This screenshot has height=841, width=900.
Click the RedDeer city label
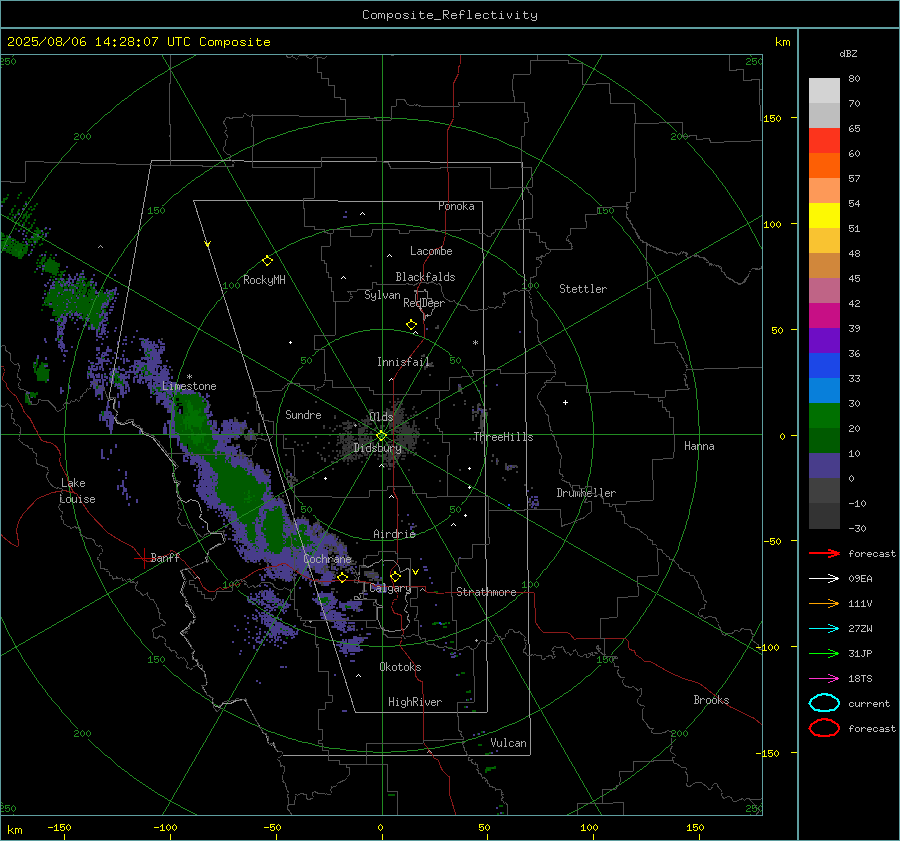pyautogui.click(x=424, y=303)
